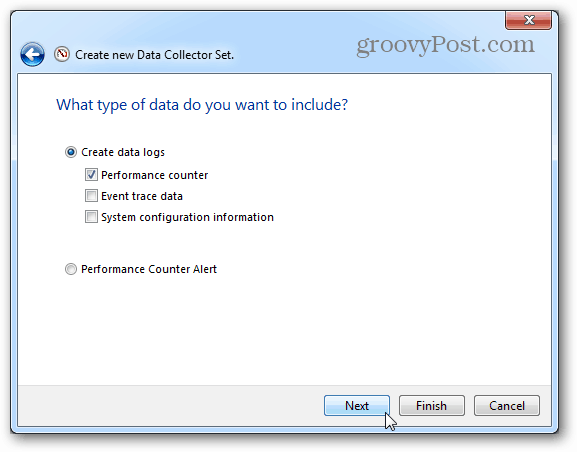The width and height of the screenshot is (577, 452).
Task: Cancel the Data Collector Set wizard
Action: pyautogui.click(x=507, y=406)
